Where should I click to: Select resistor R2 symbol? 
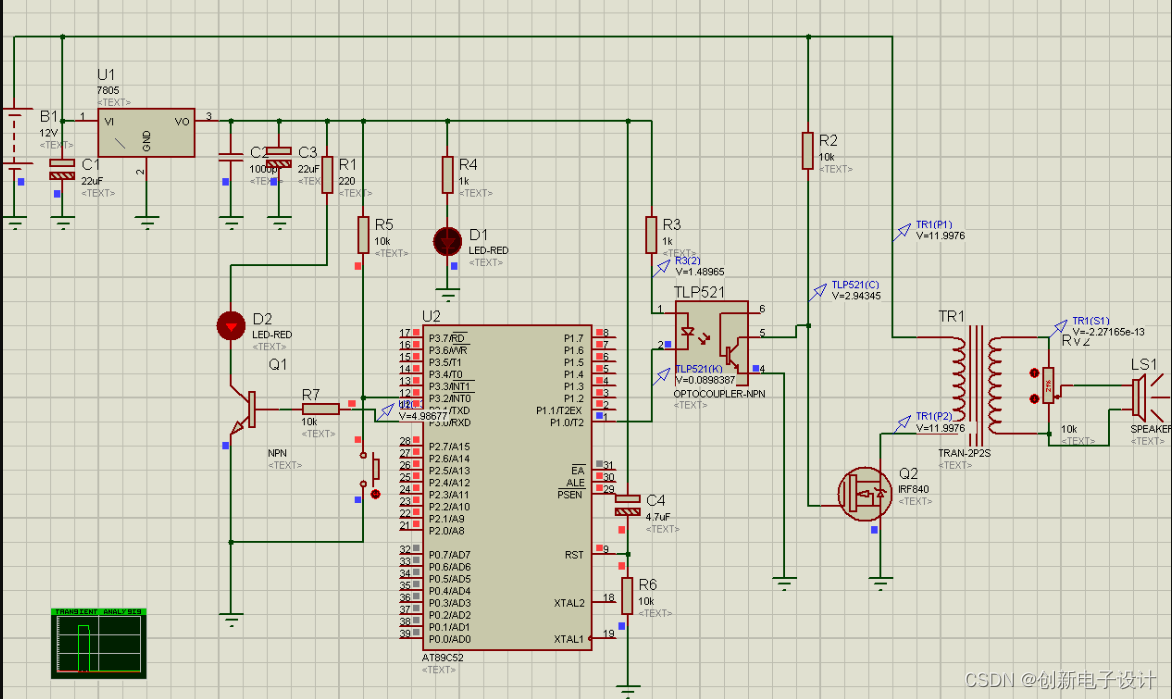coord(808,150)
